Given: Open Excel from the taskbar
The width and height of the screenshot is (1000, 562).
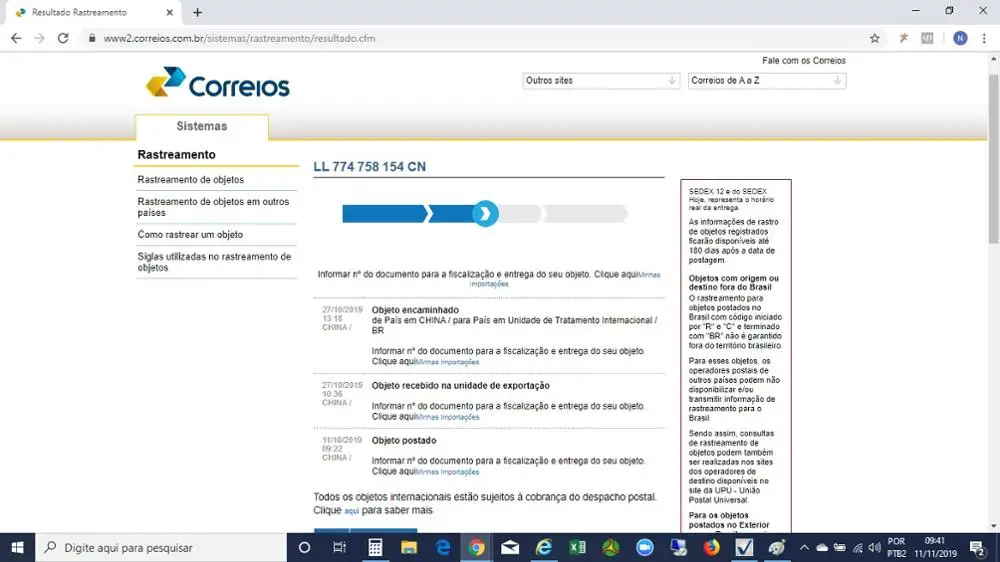Looking at the screenshot, I should (577, 547).
